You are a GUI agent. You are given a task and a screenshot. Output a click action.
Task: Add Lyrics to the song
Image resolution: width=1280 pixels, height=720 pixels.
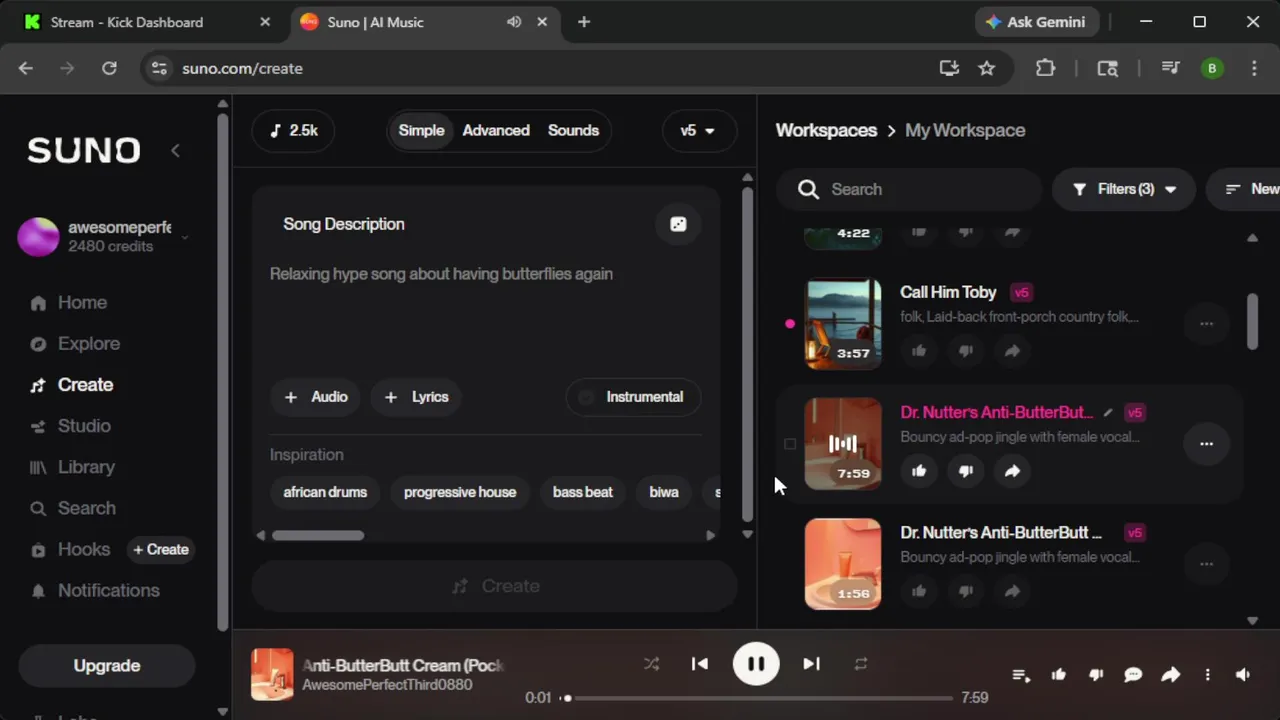tap(417, 397)
